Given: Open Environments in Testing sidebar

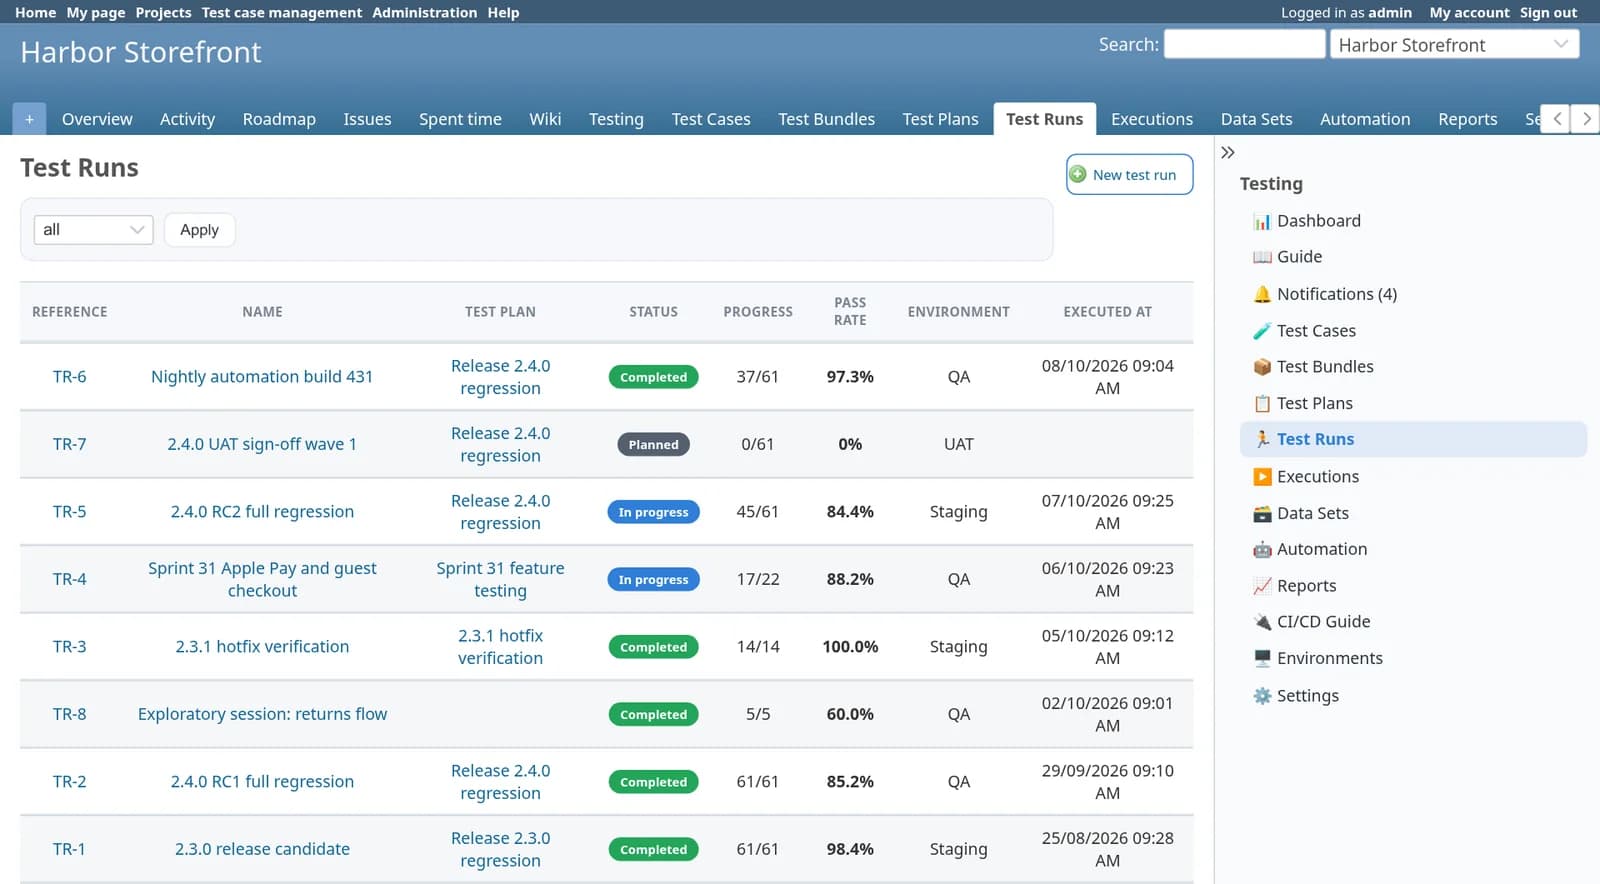Looking at the screenshot, I should 1330,658.
